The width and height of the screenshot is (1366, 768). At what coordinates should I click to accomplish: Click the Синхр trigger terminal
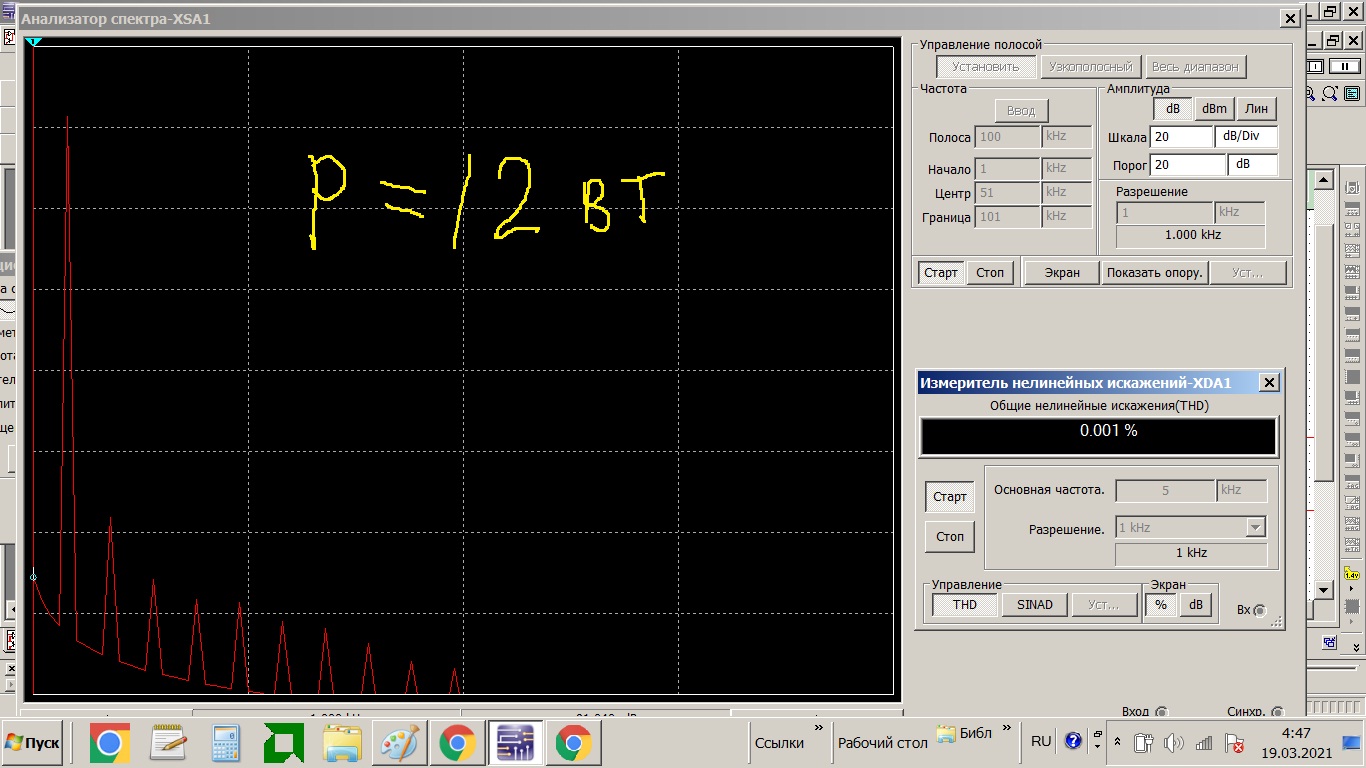[1276, 712]
